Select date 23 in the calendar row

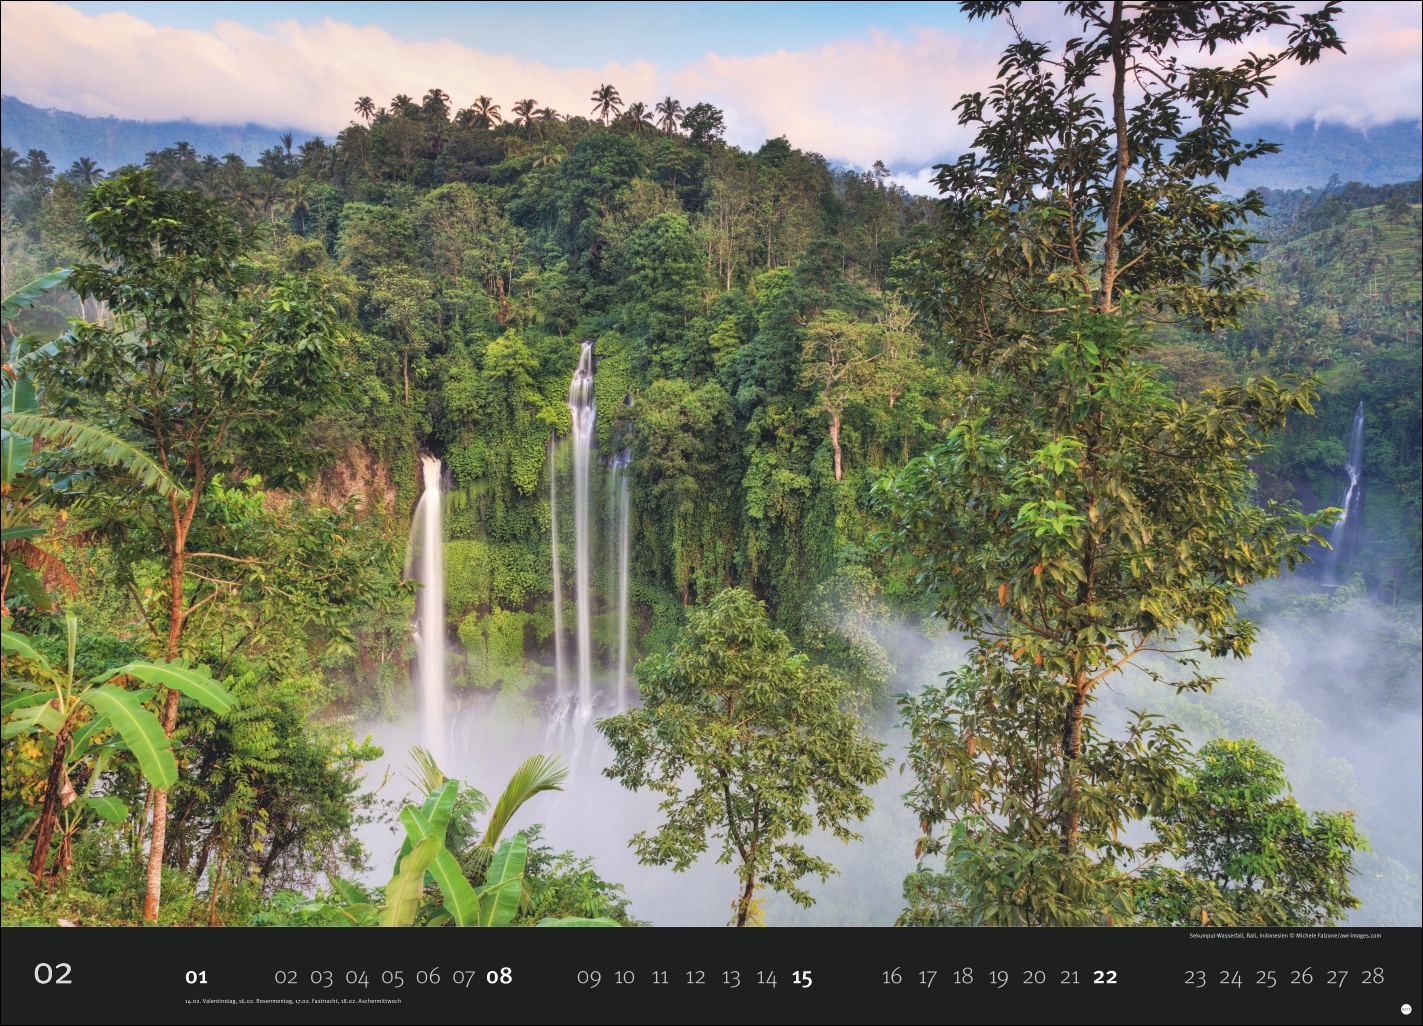point(1194,977)
